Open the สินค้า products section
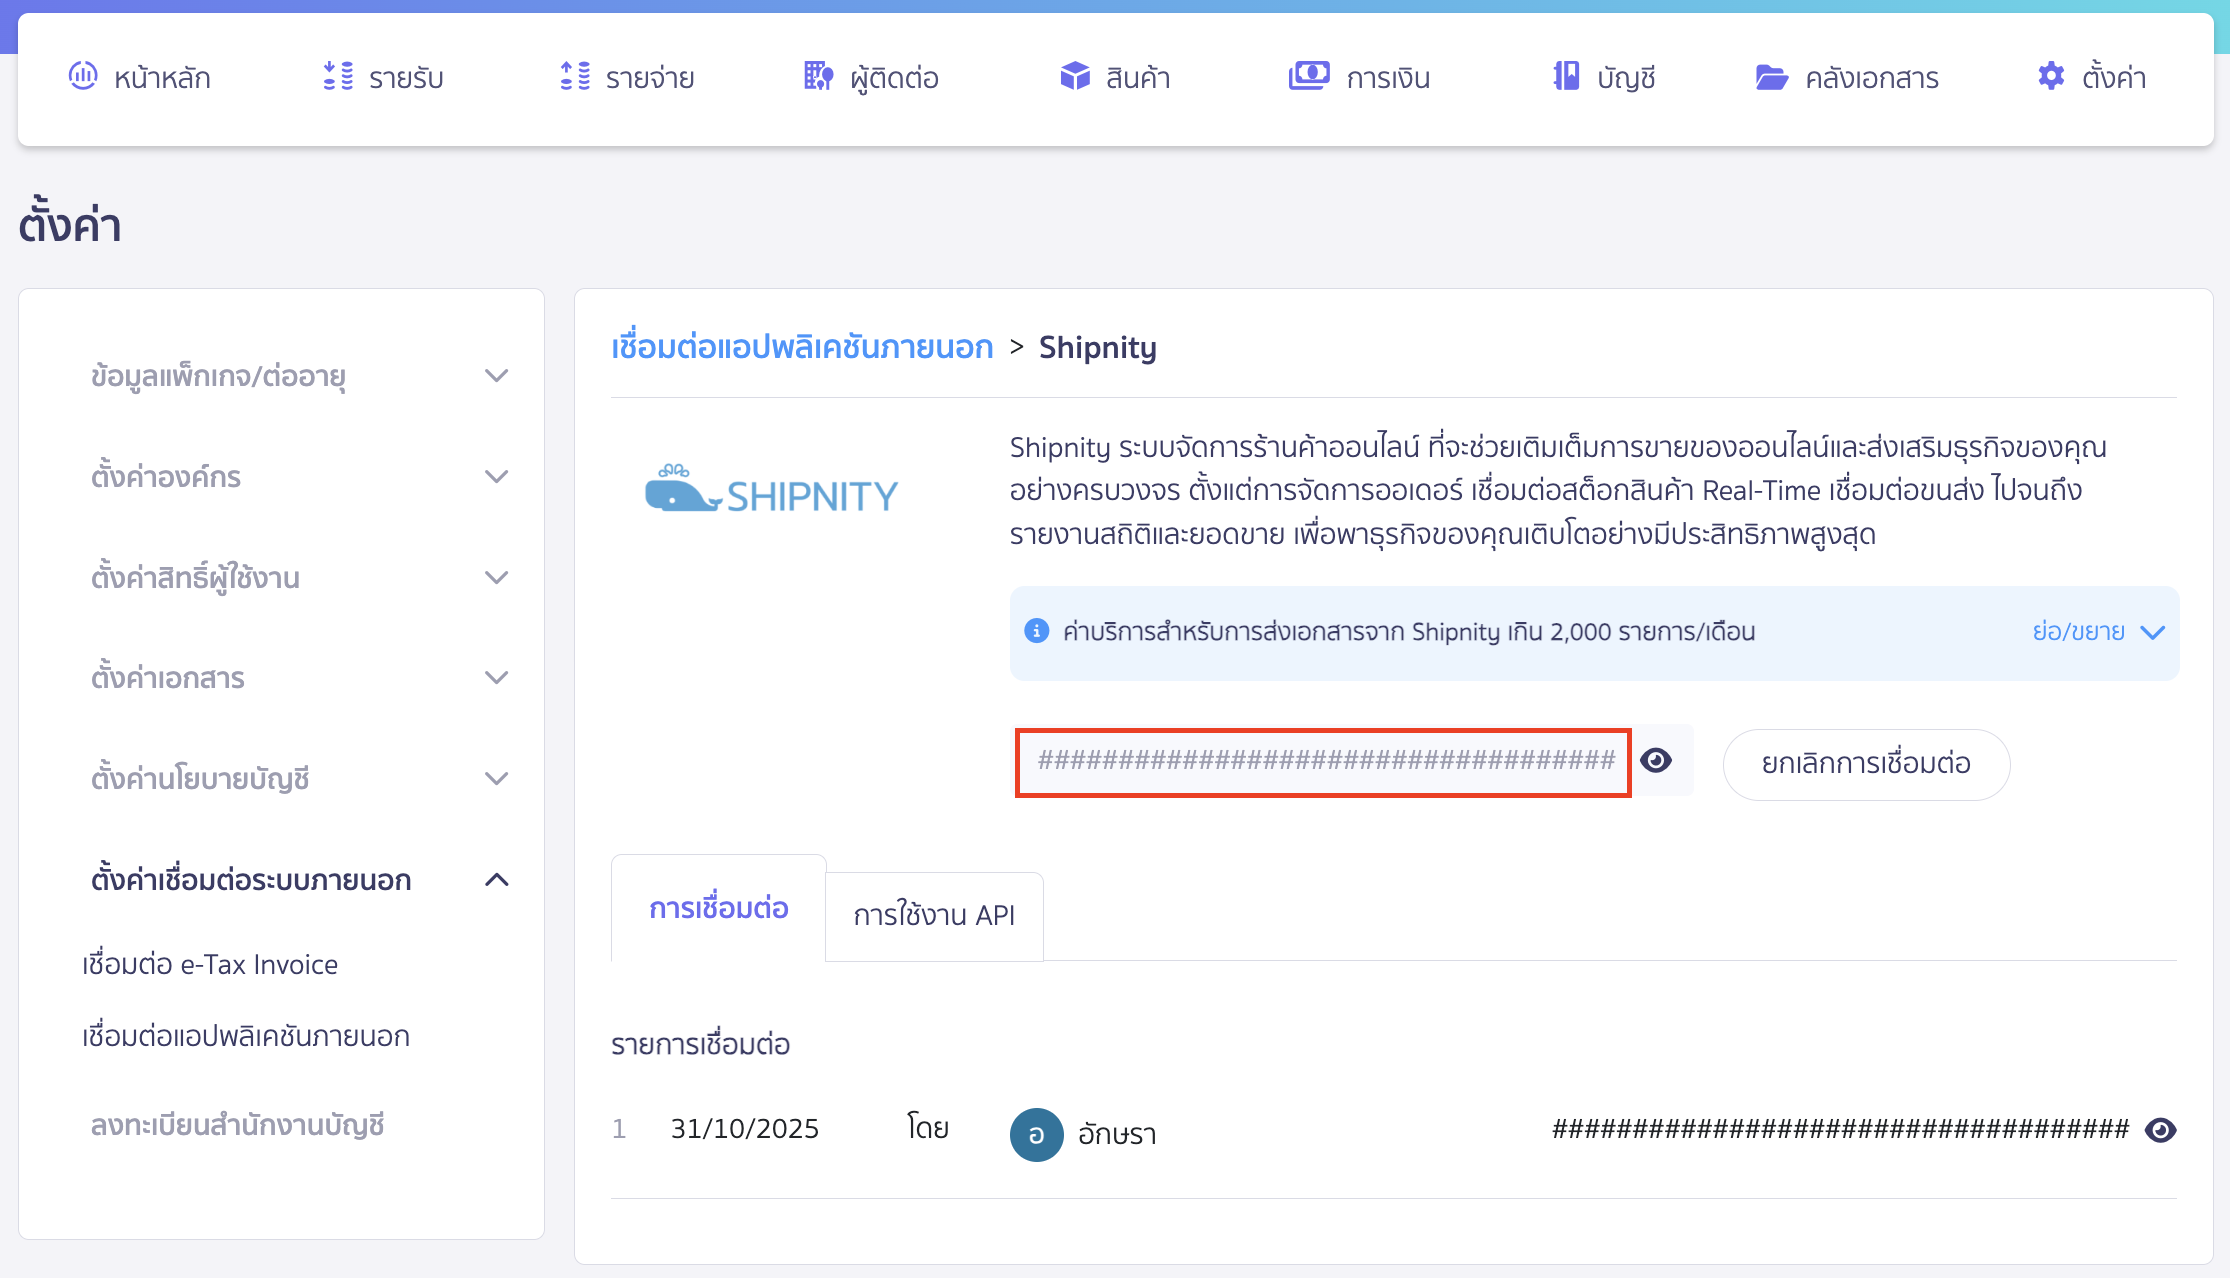The height and width of the screenshot is (1278, 2230). 1113,77
